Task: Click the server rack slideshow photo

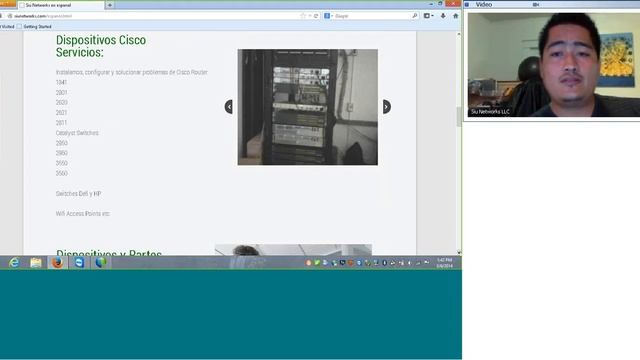Action: click(308, 107)
